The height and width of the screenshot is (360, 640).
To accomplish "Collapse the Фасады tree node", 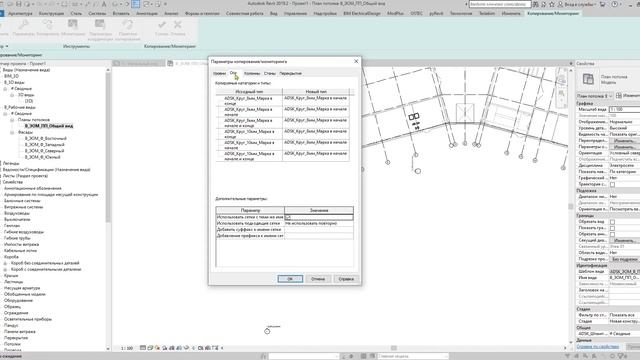I will click(12, 132).
